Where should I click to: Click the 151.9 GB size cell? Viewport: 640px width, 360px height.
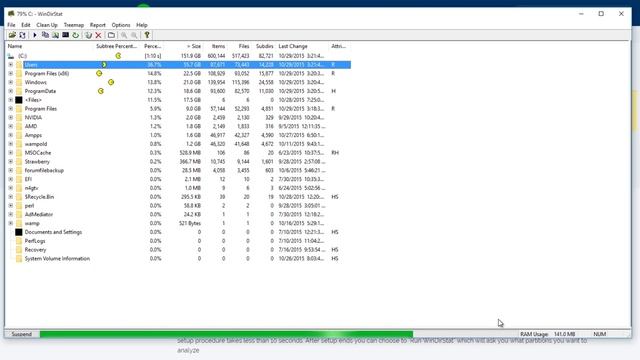coord(191,56)
